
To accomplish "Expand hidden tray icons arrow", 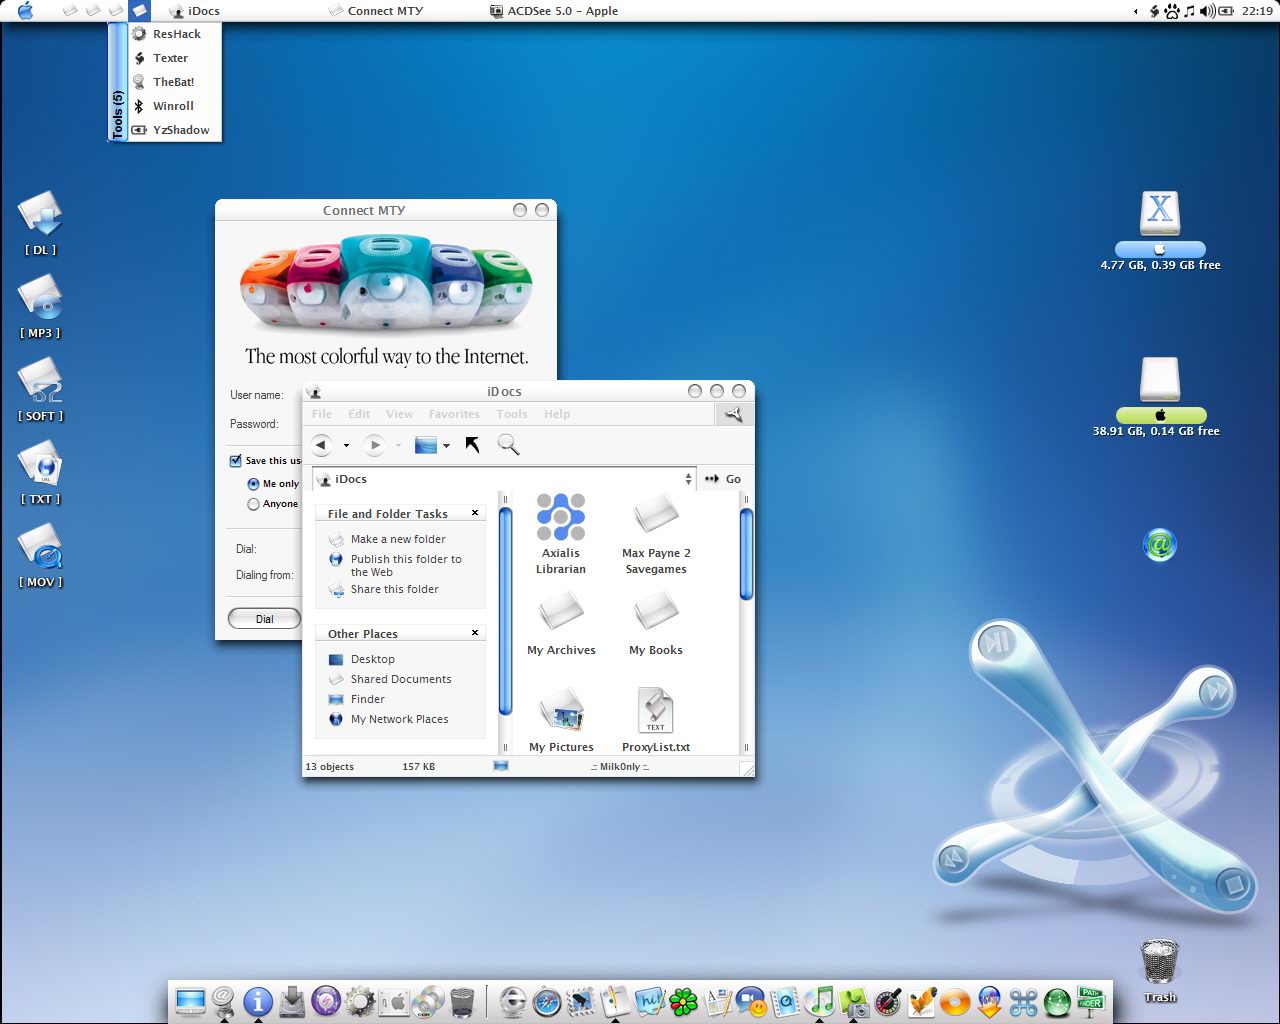I will [1135, 12].
